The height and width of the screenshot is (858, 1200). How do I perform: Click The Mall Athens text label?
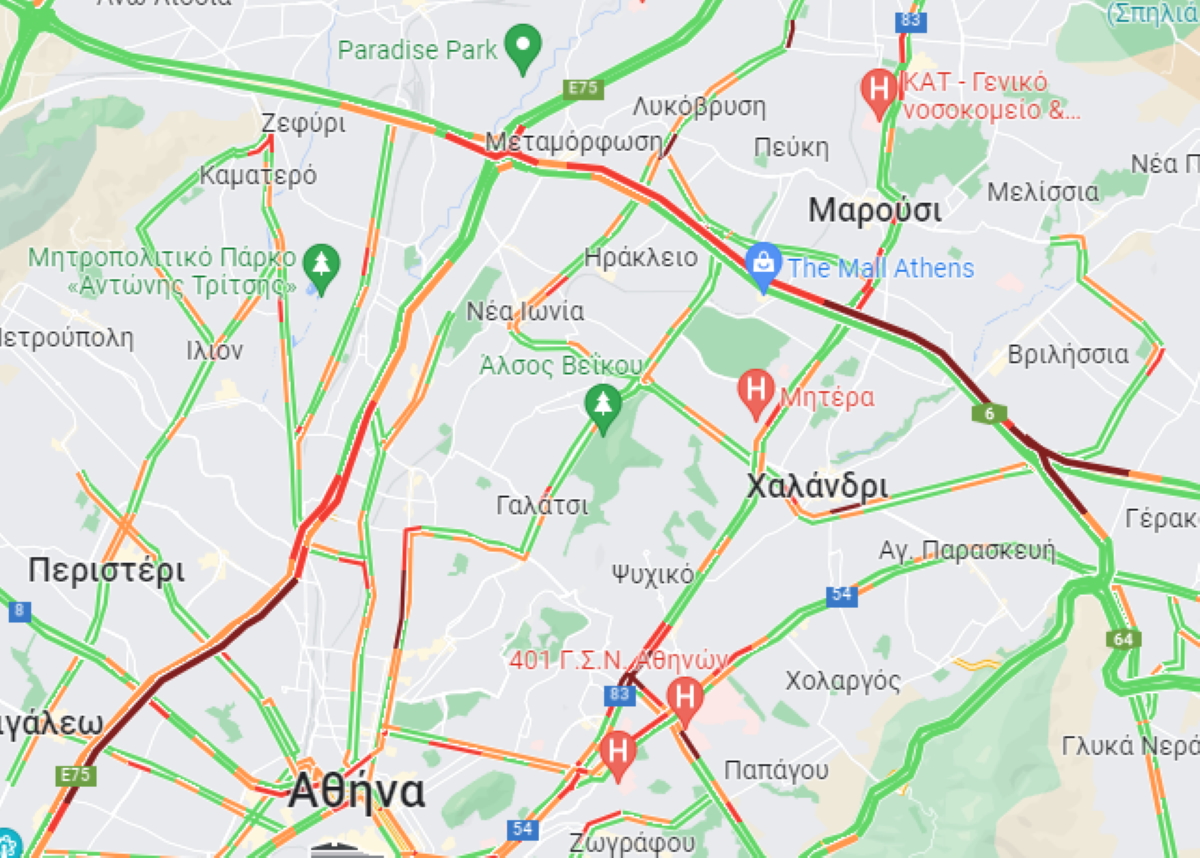click(881, 268)
